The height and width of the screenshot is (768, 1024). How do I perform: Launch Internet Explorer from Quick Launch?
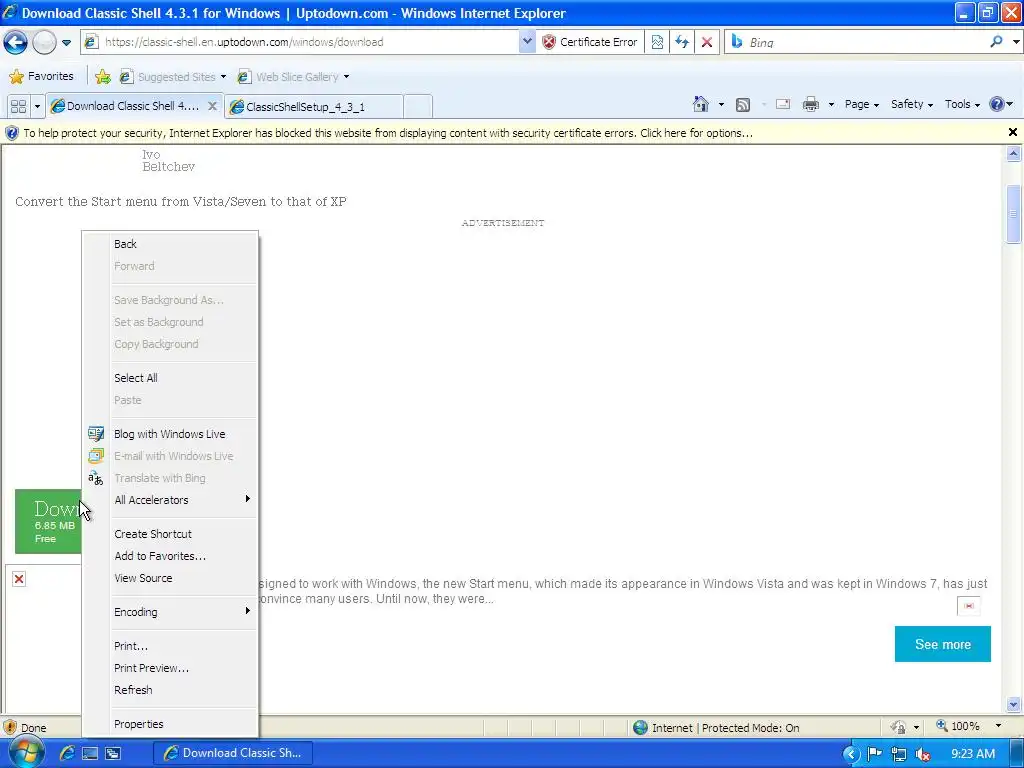[67, 753]
